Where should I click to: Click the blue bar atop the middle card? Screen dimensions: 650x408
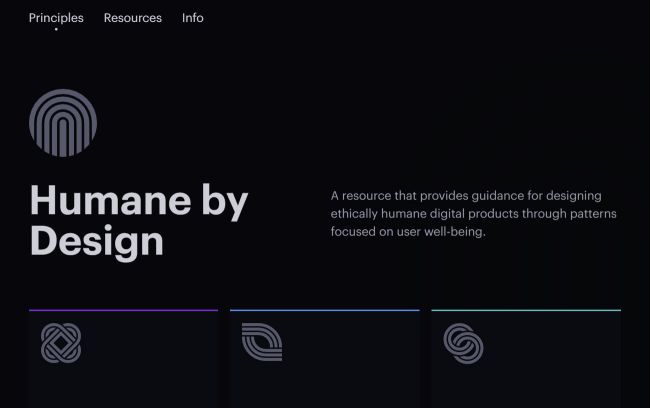[324, 310]
